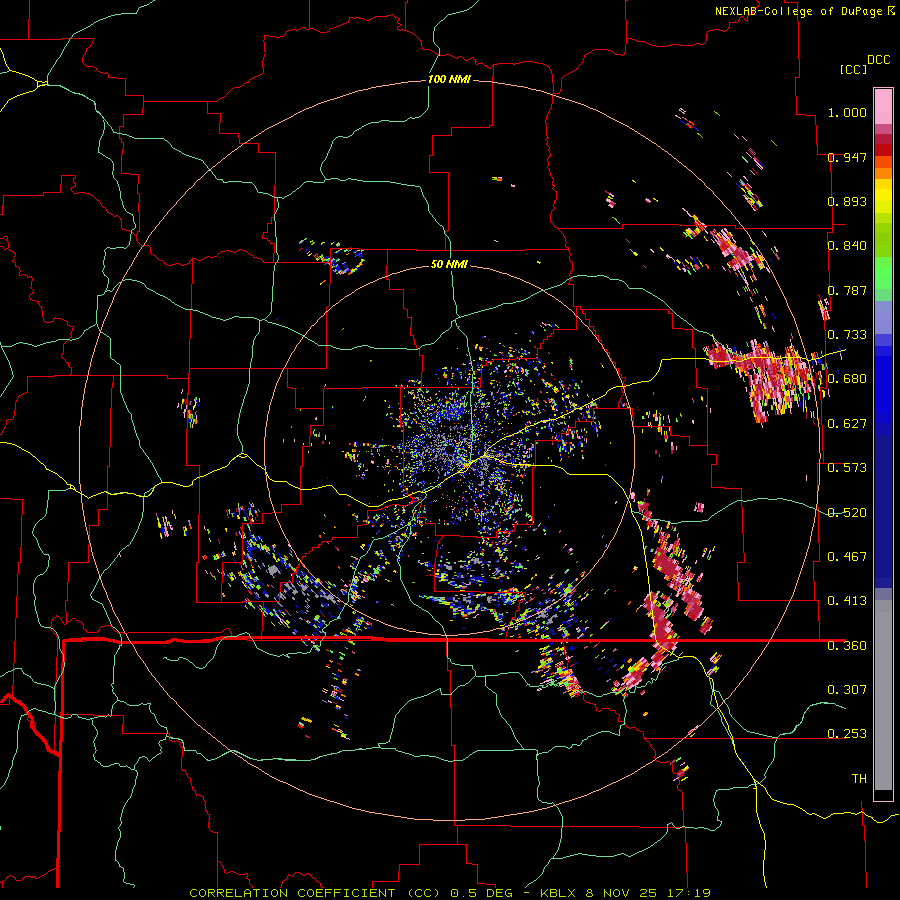Click the NEXLAB-College of DuPage credit text

[799, 11]
